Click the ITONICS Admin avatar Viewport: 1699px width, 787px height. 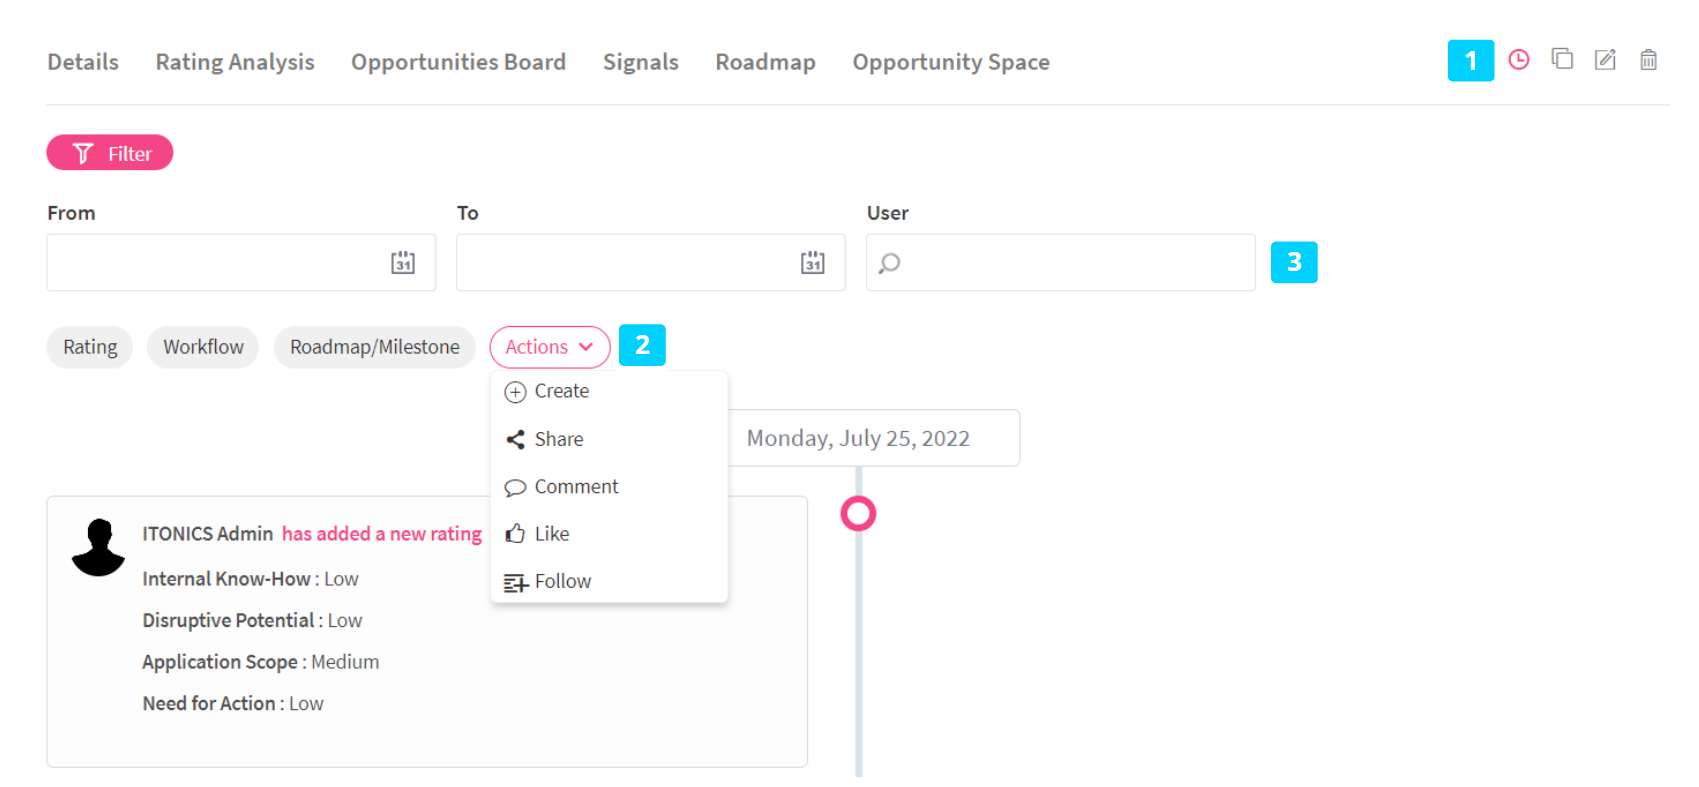[98, 547]
